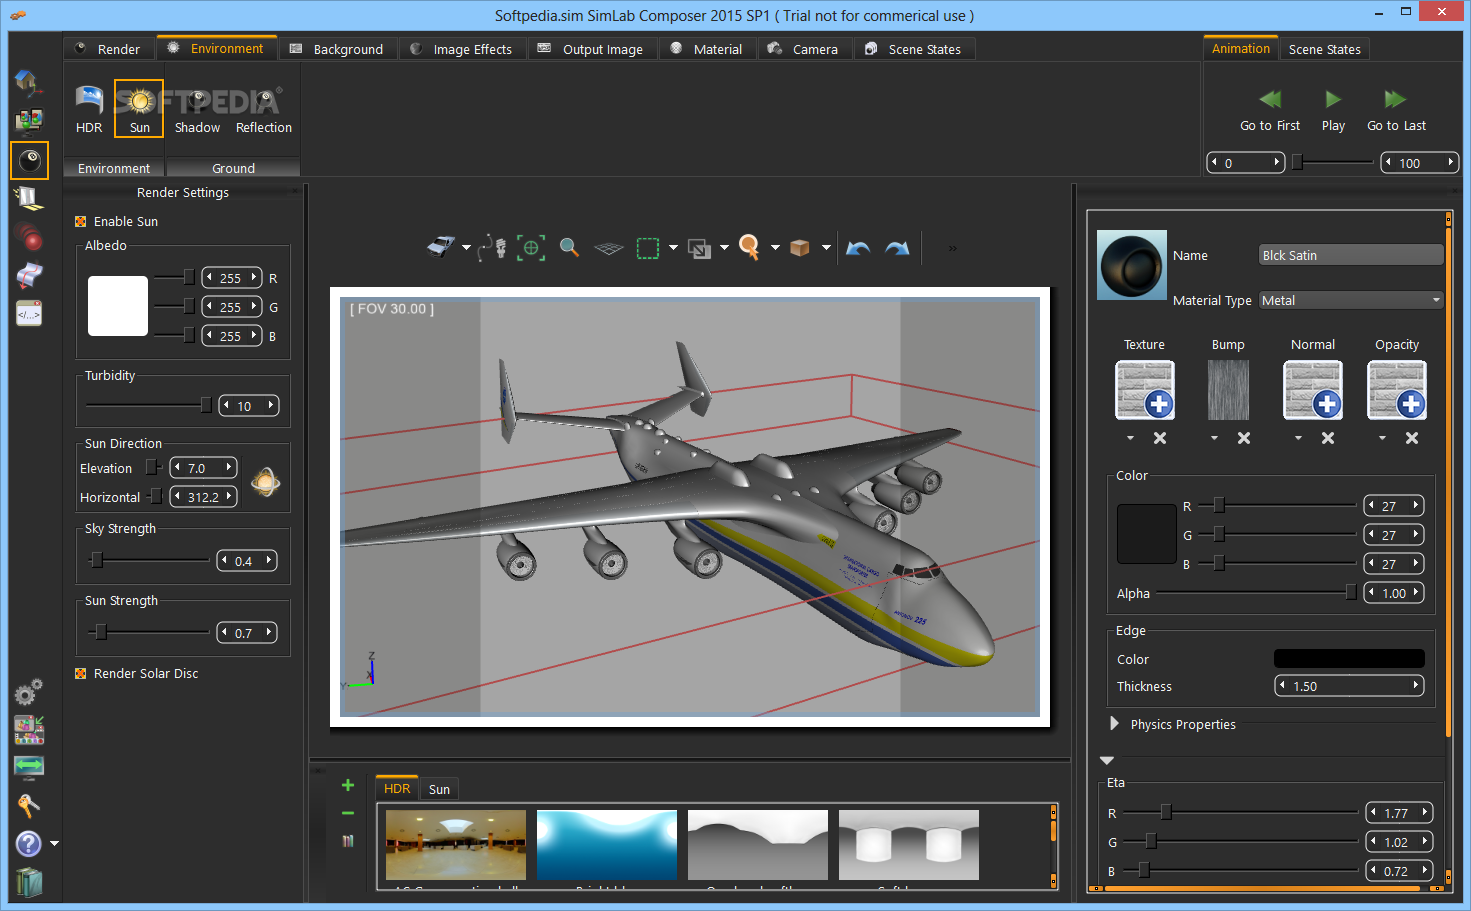
Task: Remove HDR with green minus icon
Action: 348,814
